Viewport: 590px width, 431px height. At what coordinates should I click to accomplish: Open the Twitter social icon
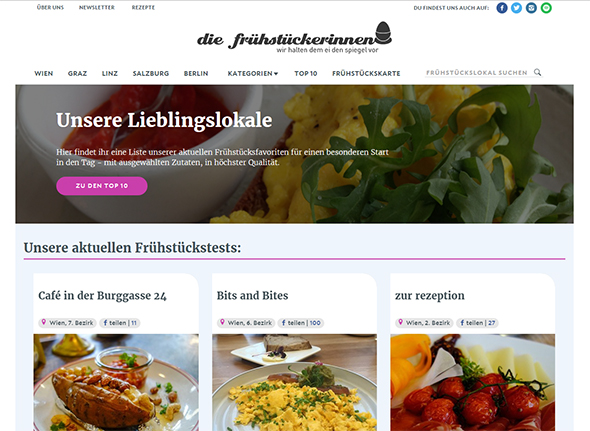coord(516,8)
